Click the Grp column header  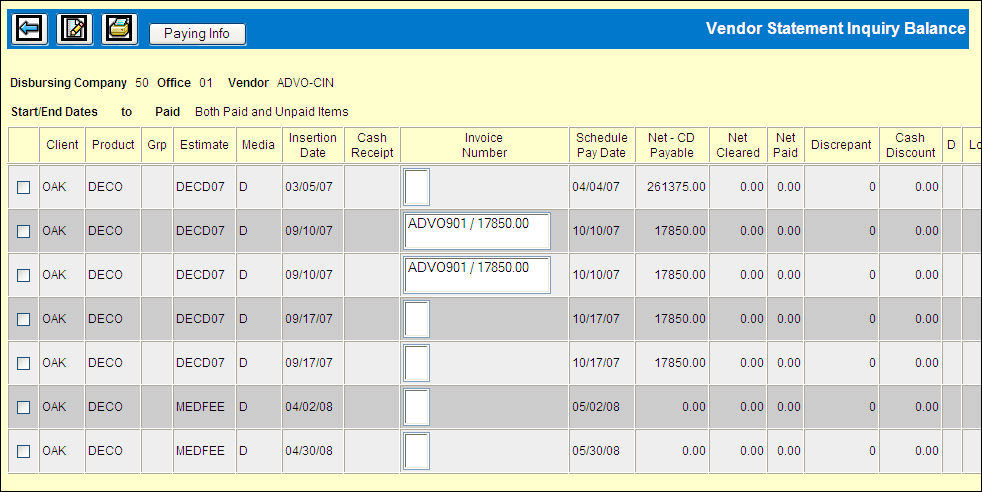coord(157,145)
